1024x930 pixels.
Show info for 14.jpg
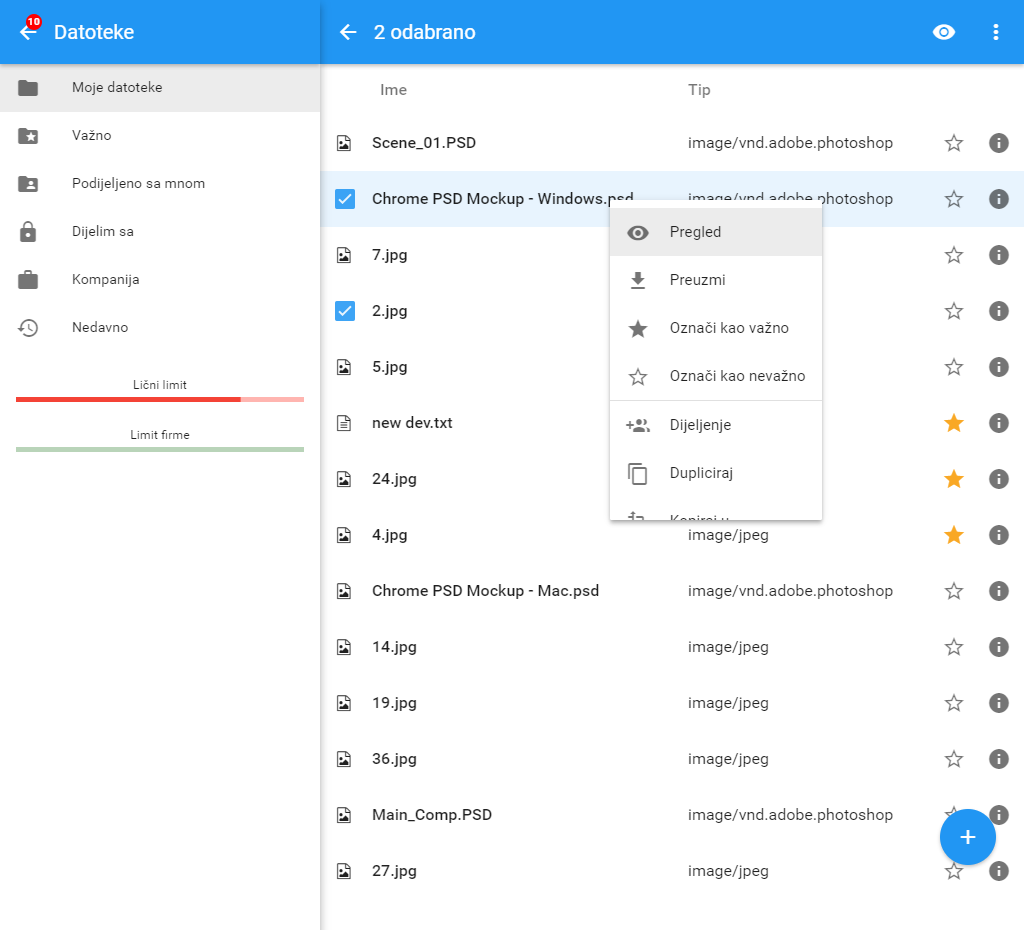pyautogui.click(x=999, y=647)
